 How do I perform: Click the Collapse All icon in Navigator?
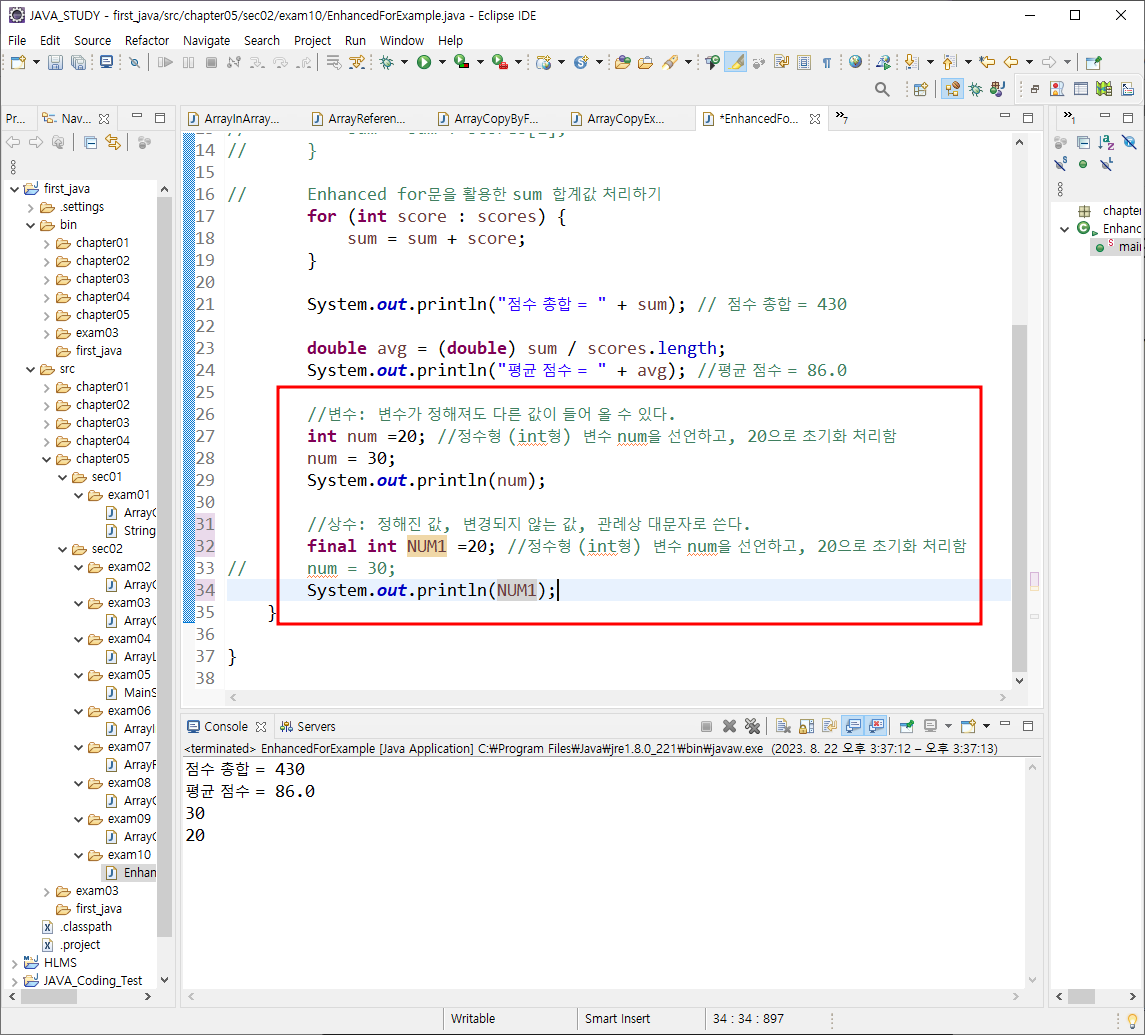pos(91,142)
